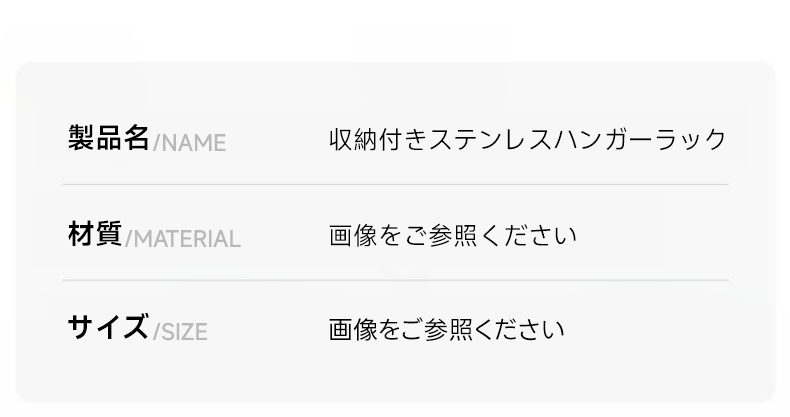790x417 pixels.
Task: Click the 名 character in 製品名
Action: (137, 137)
